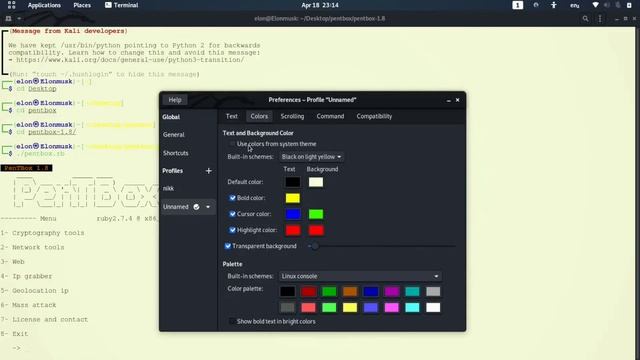Add a new profile with plus icon
Viewport: 640px width, 360px height.
[x=209, y=171]
